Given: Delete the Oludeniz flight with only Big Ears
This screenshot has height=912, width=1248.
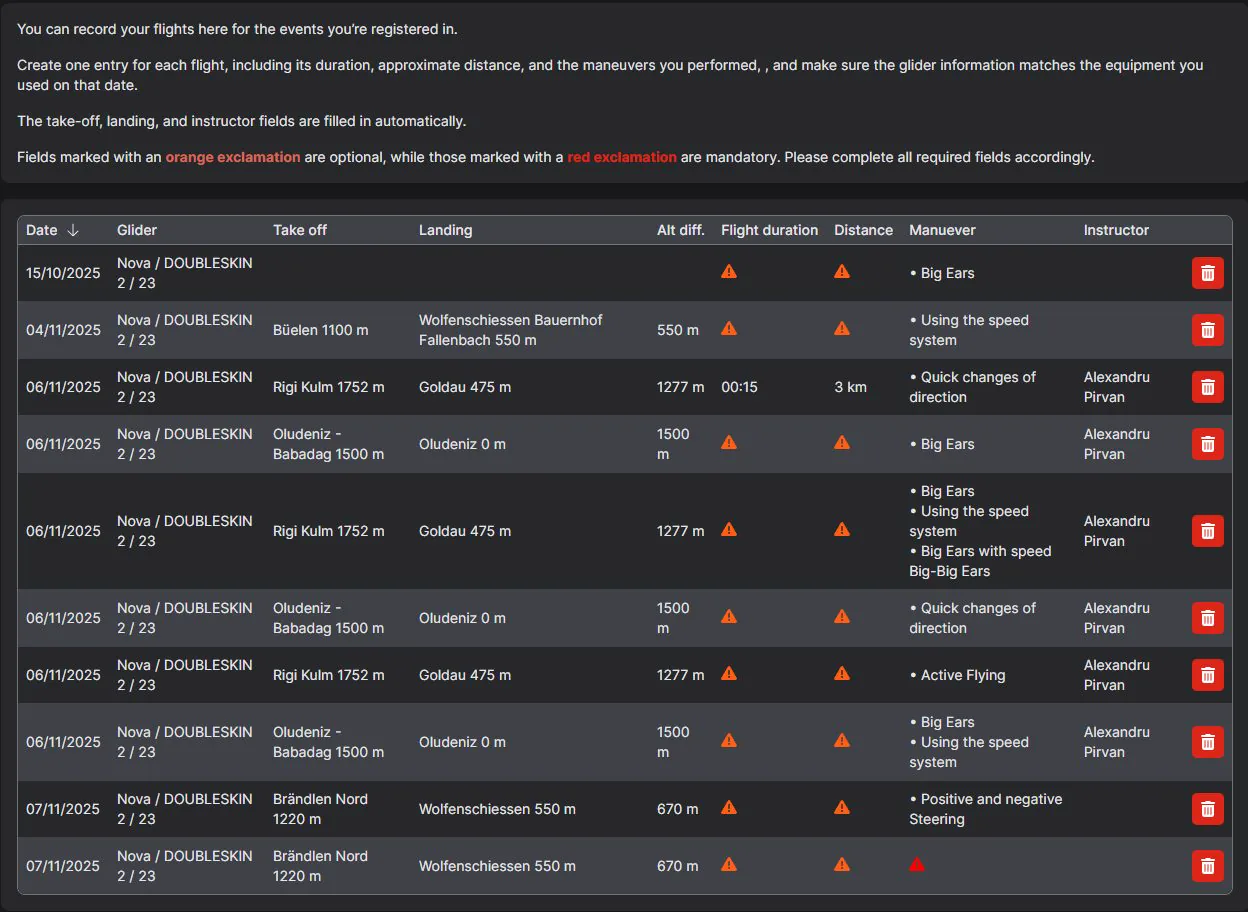Looking at the screenshot, I should coord(1207,444).
